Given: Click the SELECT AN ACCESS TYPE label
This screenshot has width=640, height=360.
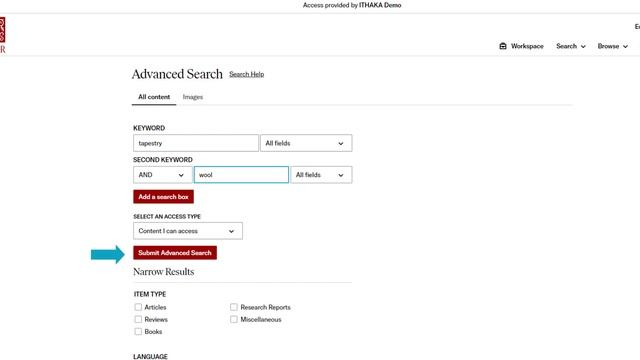Looking at the screenshot, I should click(167, 216).
